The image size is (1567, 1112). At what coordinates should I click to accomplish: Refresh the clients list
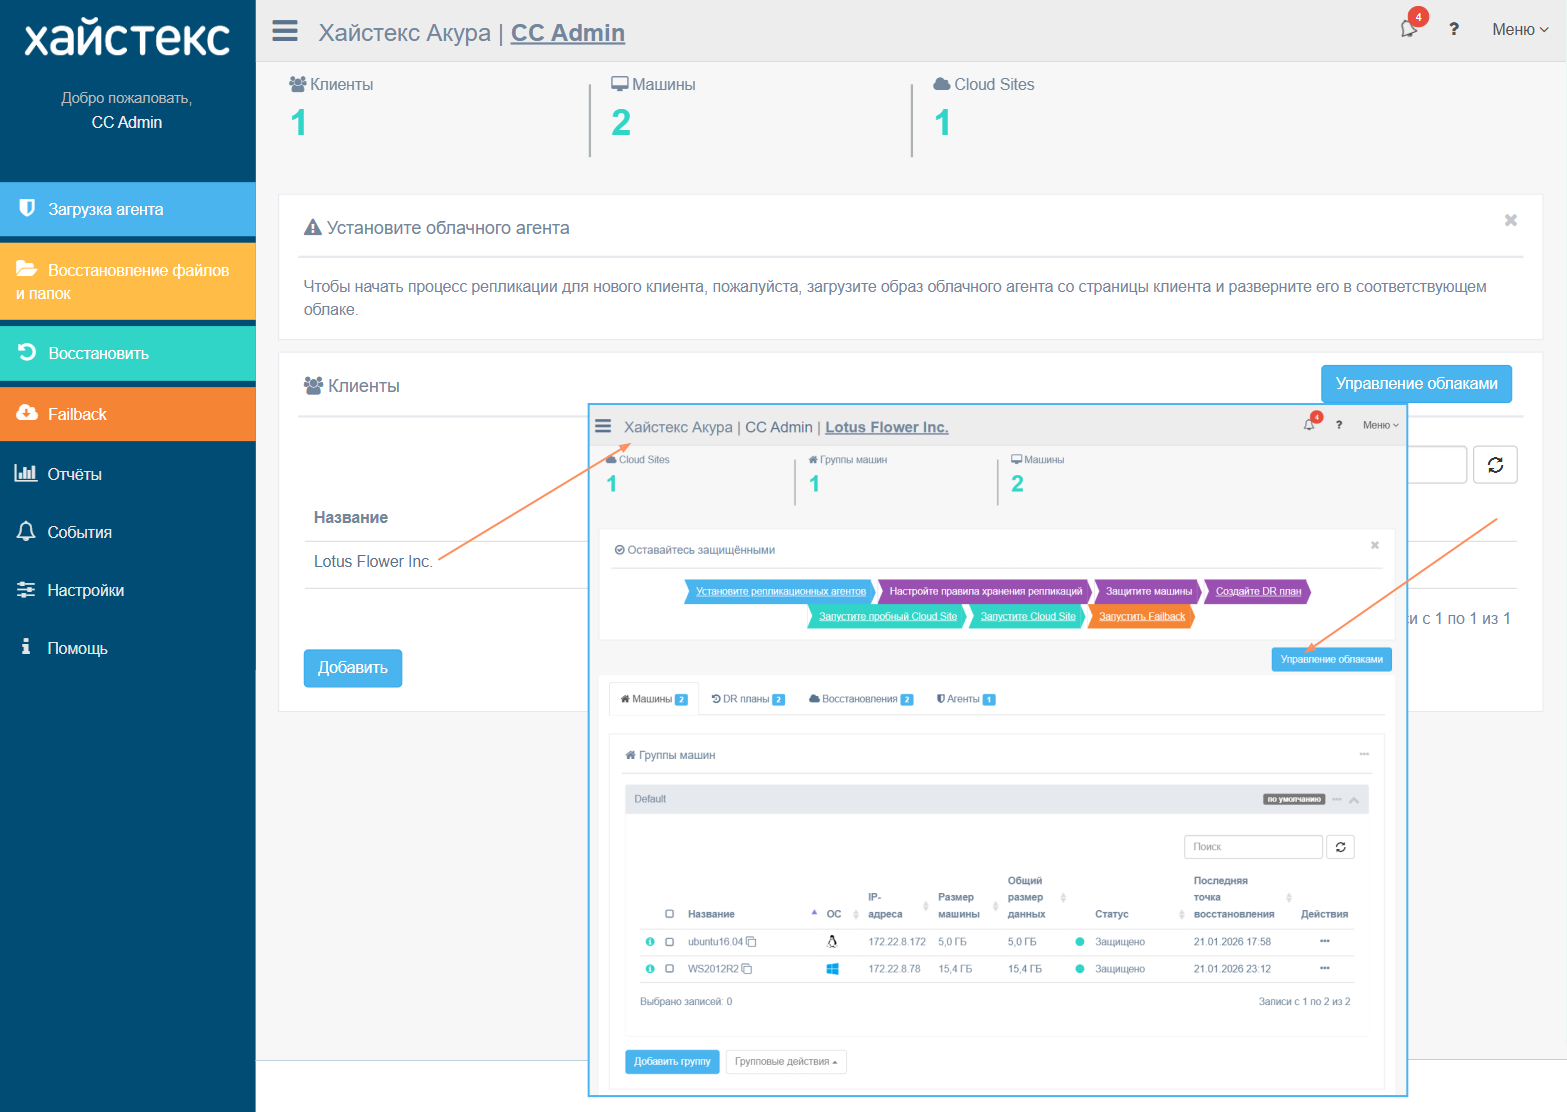[1495, 465]
